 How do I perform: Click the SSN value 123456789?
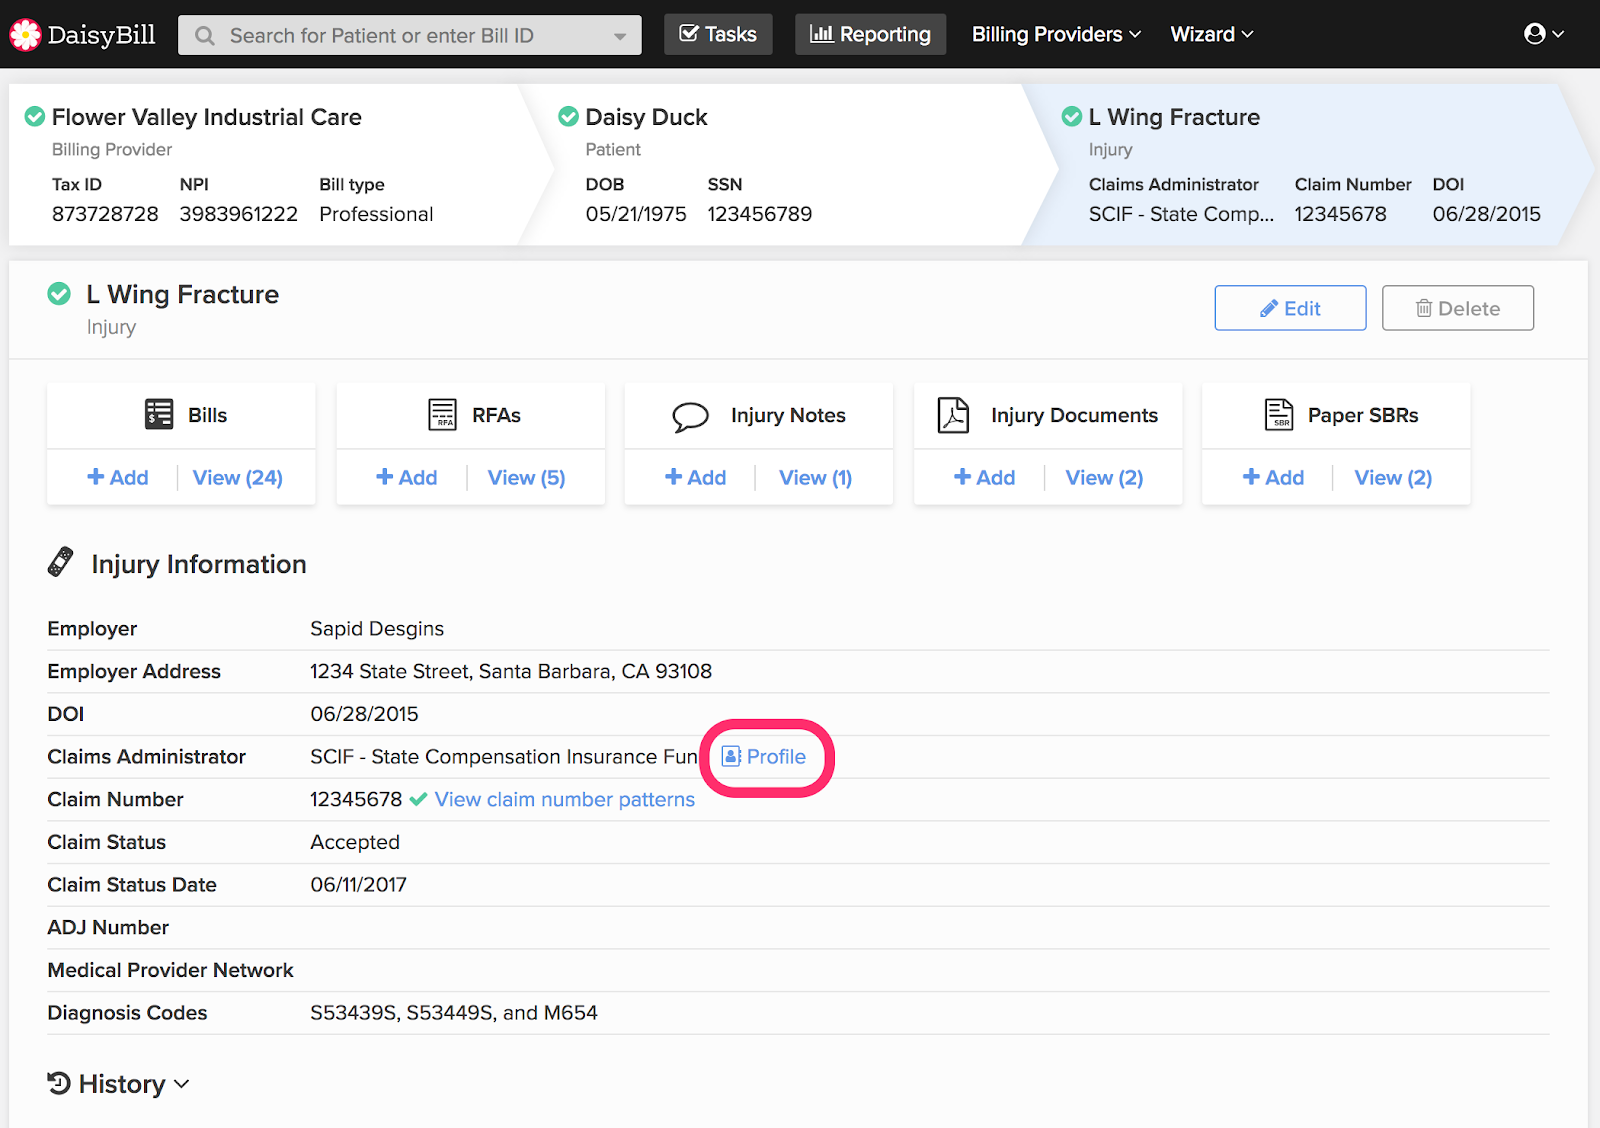(760, 214)
